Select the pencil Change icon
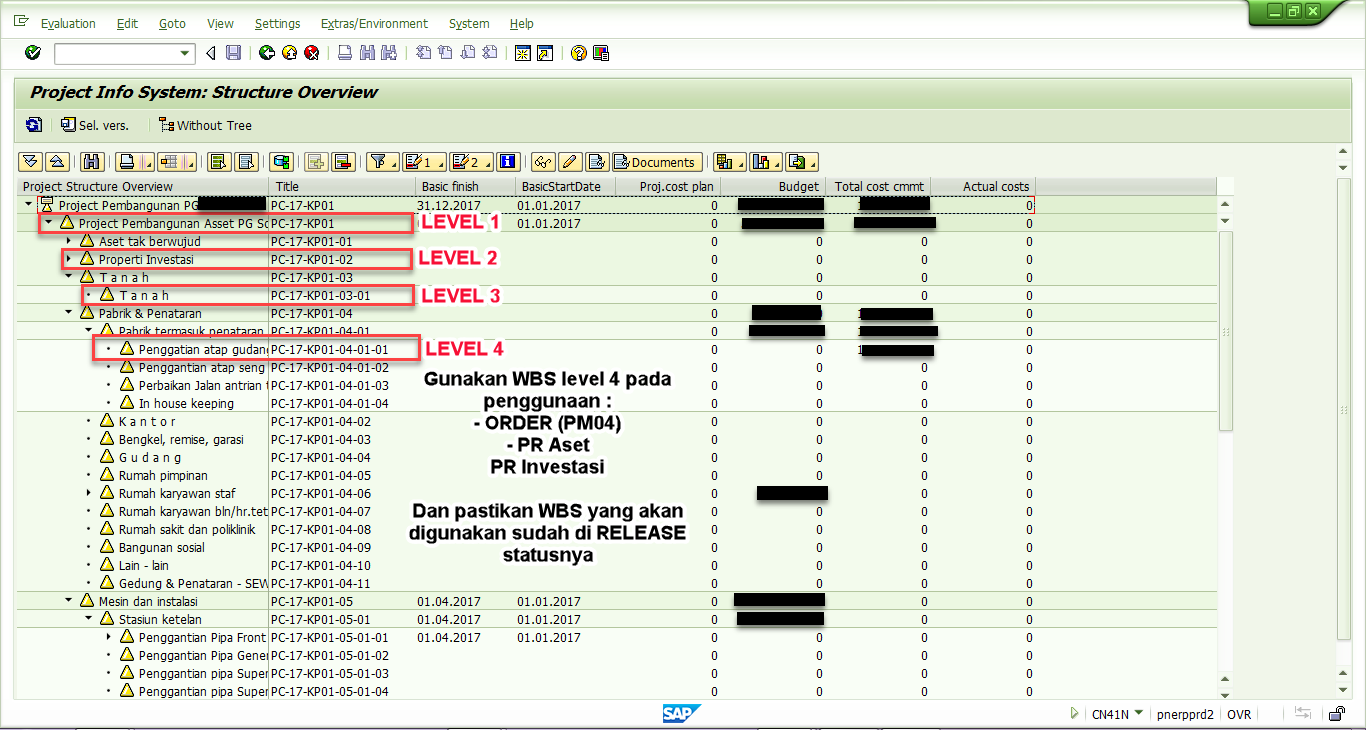The height and width of the screenshot is (730, 1366). coord(570,161)
